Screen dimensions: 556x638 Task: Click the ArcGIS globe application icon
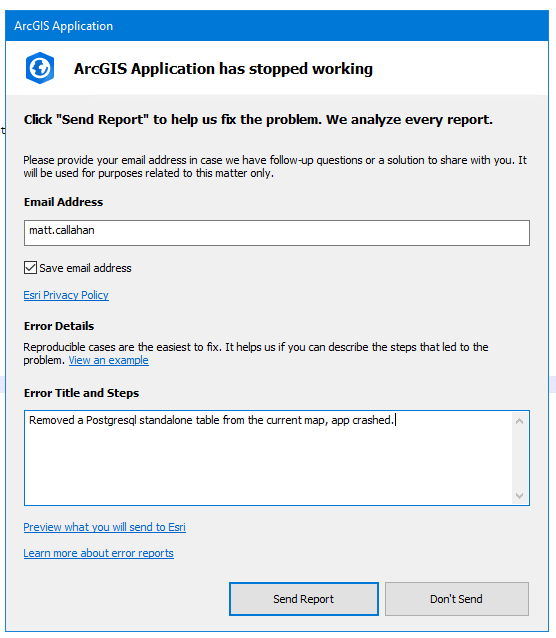pos(40,68)
